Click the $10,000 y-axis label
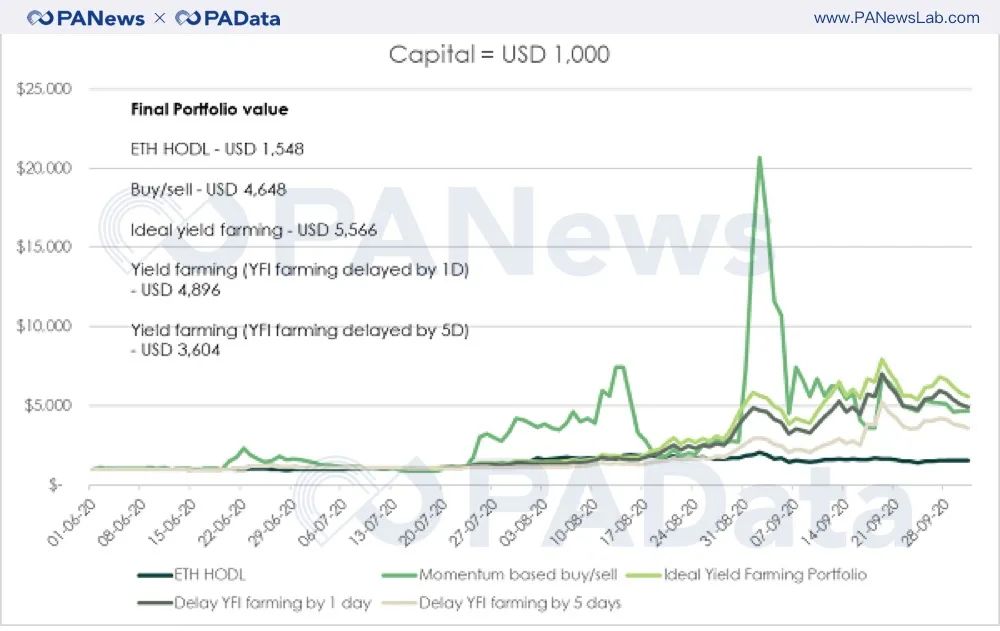The image size is (1000, 631). (44, 326)
